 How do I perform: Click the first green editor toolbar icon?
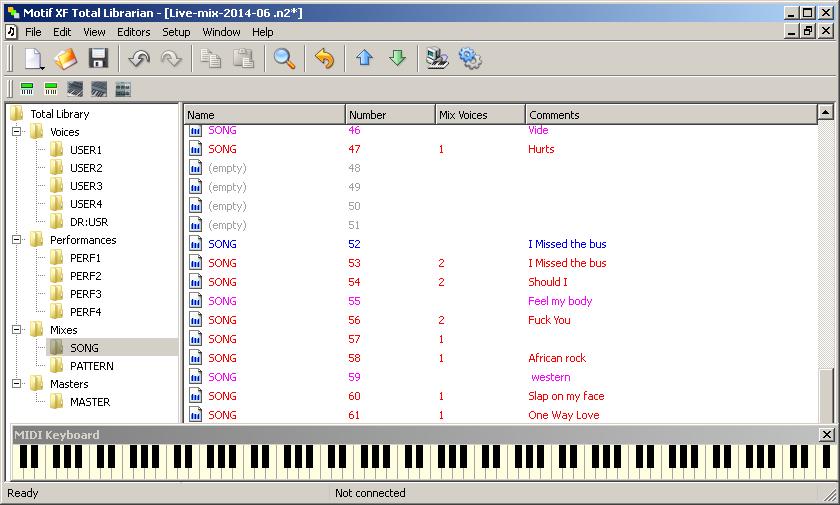click(27, 88)
